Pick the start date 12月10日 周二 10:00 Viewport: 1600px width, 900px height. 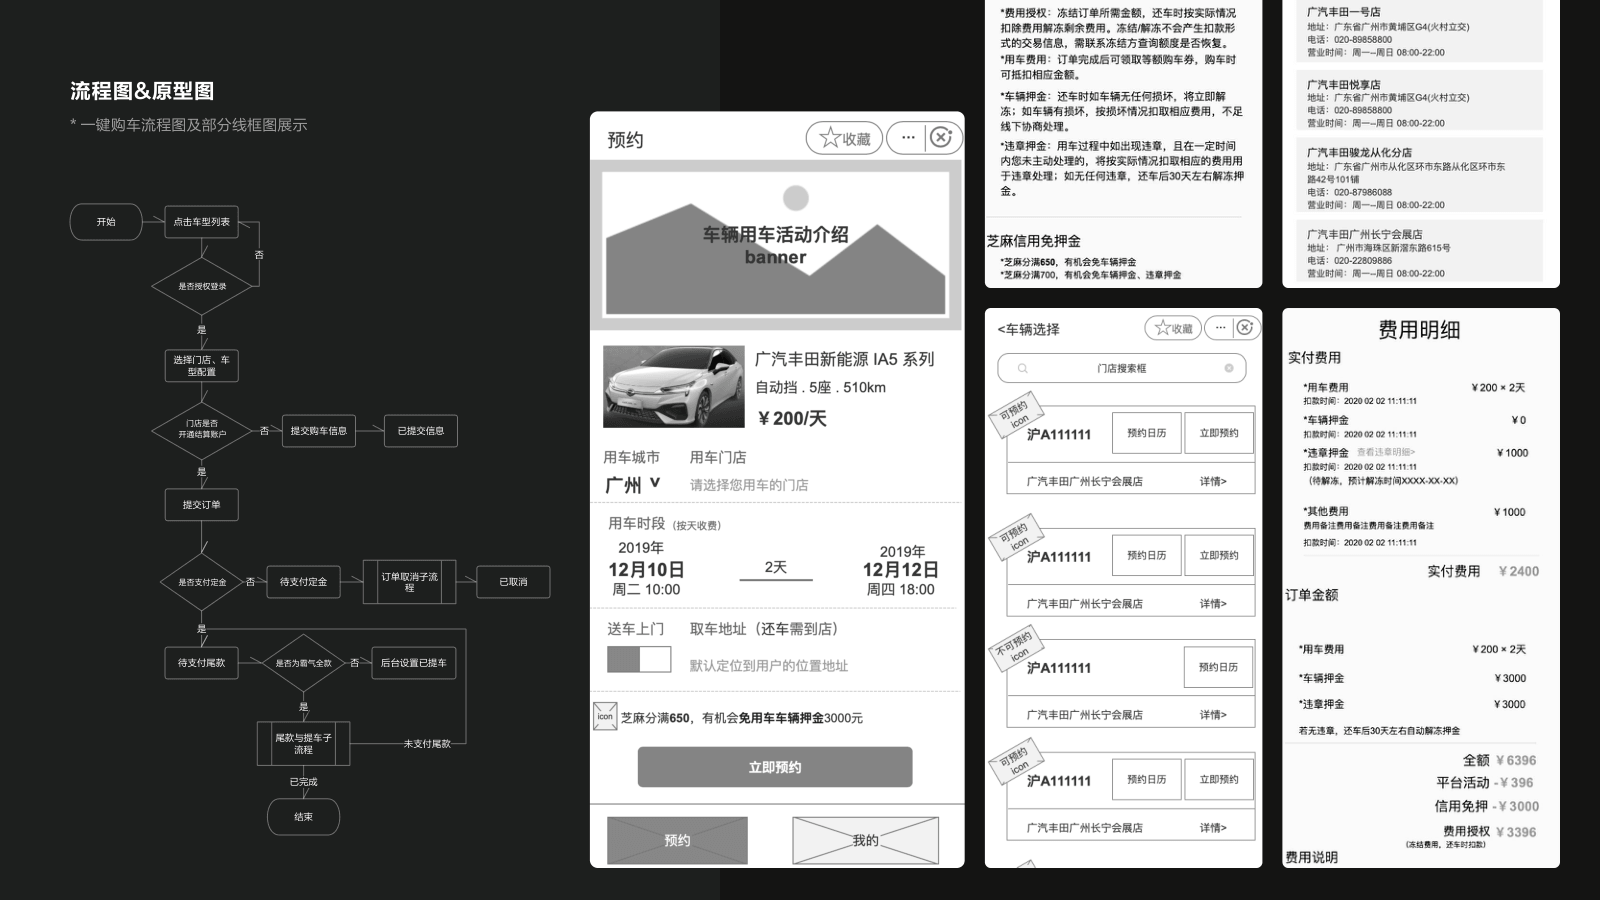[647, 569]
